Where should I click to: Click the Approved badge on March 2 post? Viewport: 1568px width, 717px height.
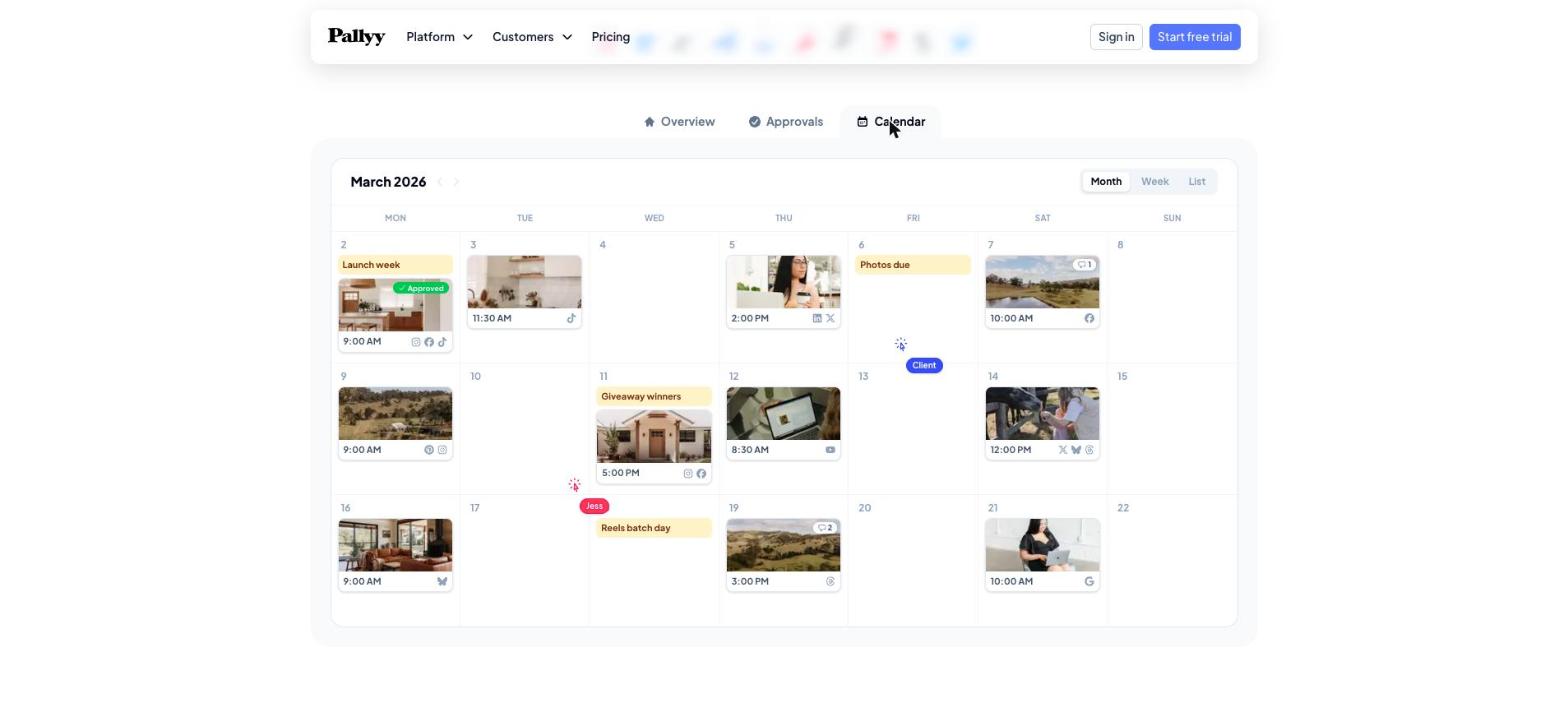(421, 288)
